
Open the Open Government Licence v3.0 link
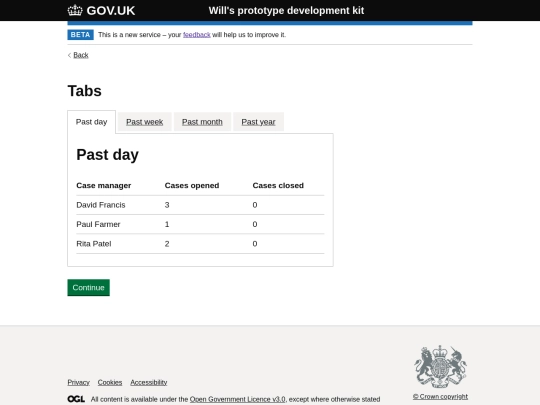coord(237,399)
